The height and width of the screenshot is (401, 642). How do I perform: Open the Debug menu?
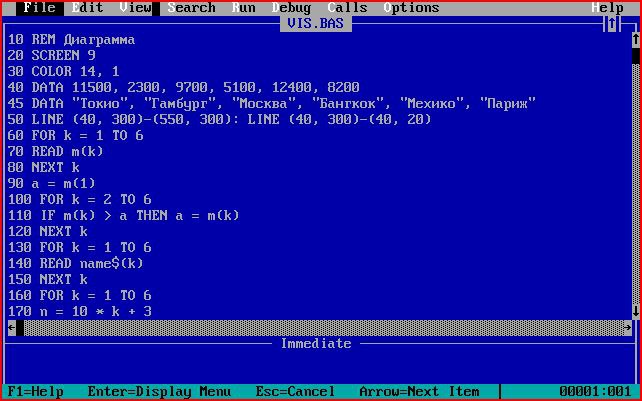pyautogui.click(x=292, y=8)
